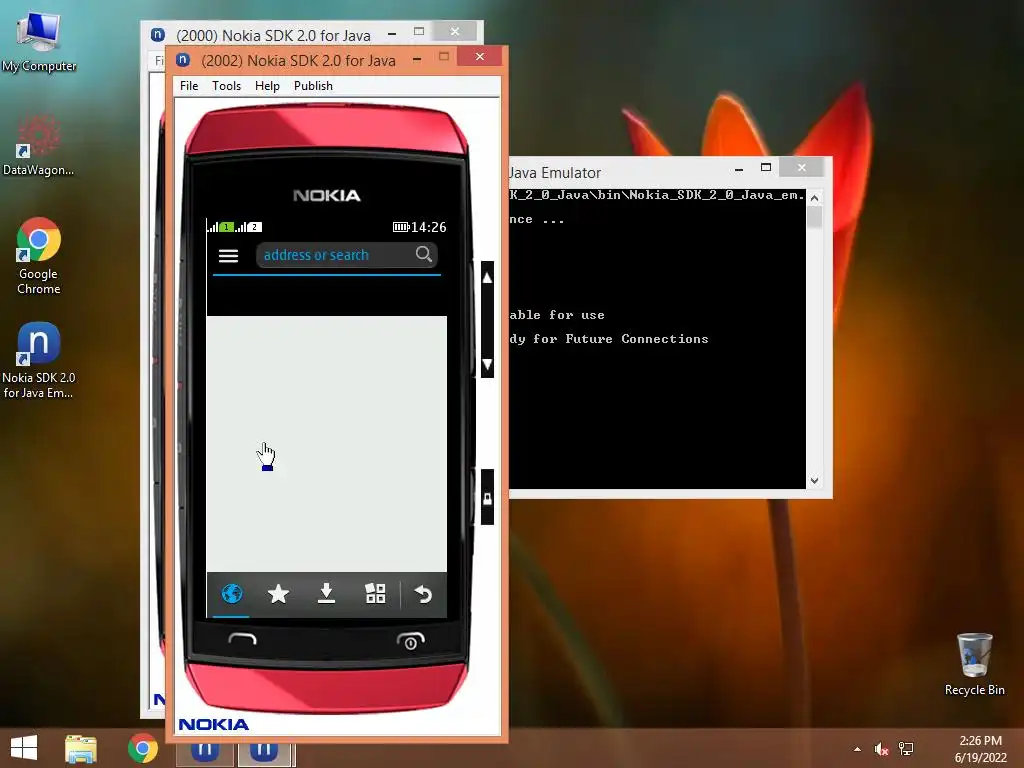Open the File menu in 2002 emulator

click(x=189, y=86)
